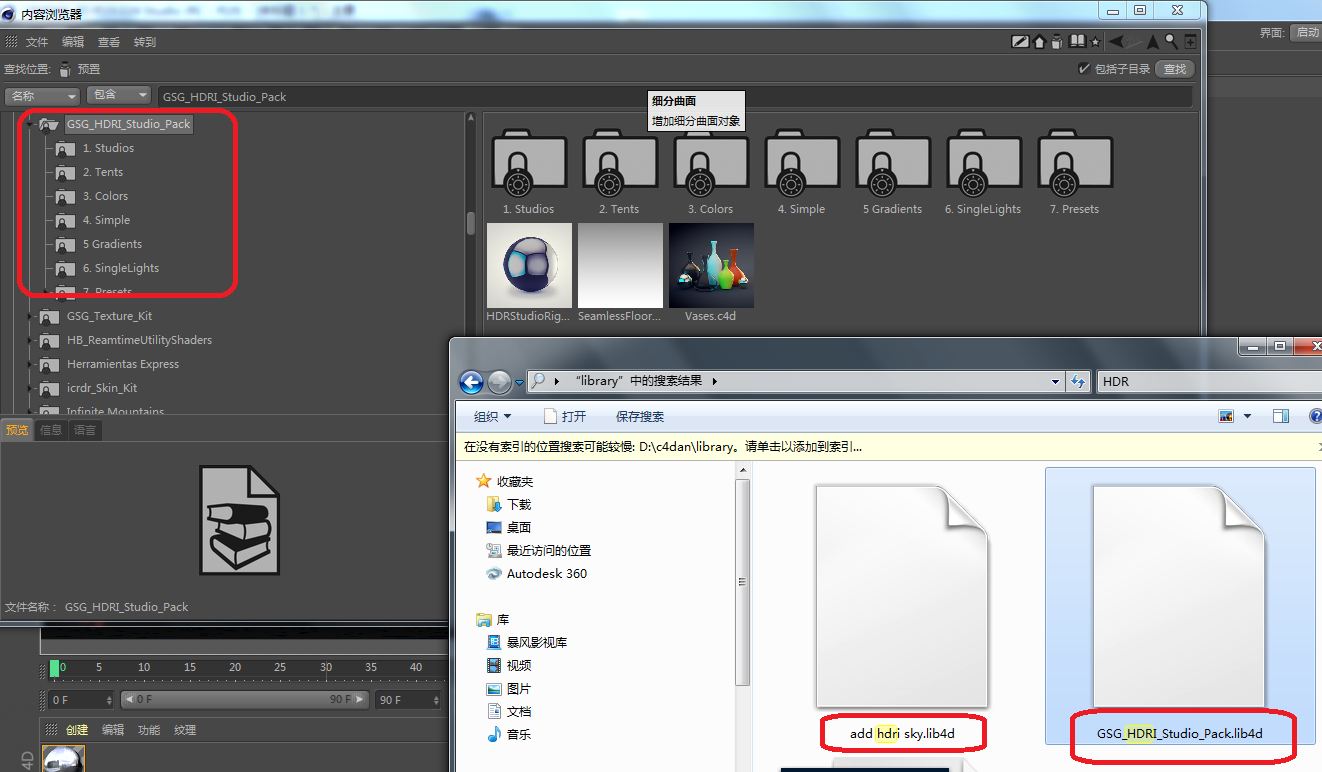Enable the 包括子目录 checkbox
The width and height of the screenshot is (1322, 772).
tap(1085, 68)
